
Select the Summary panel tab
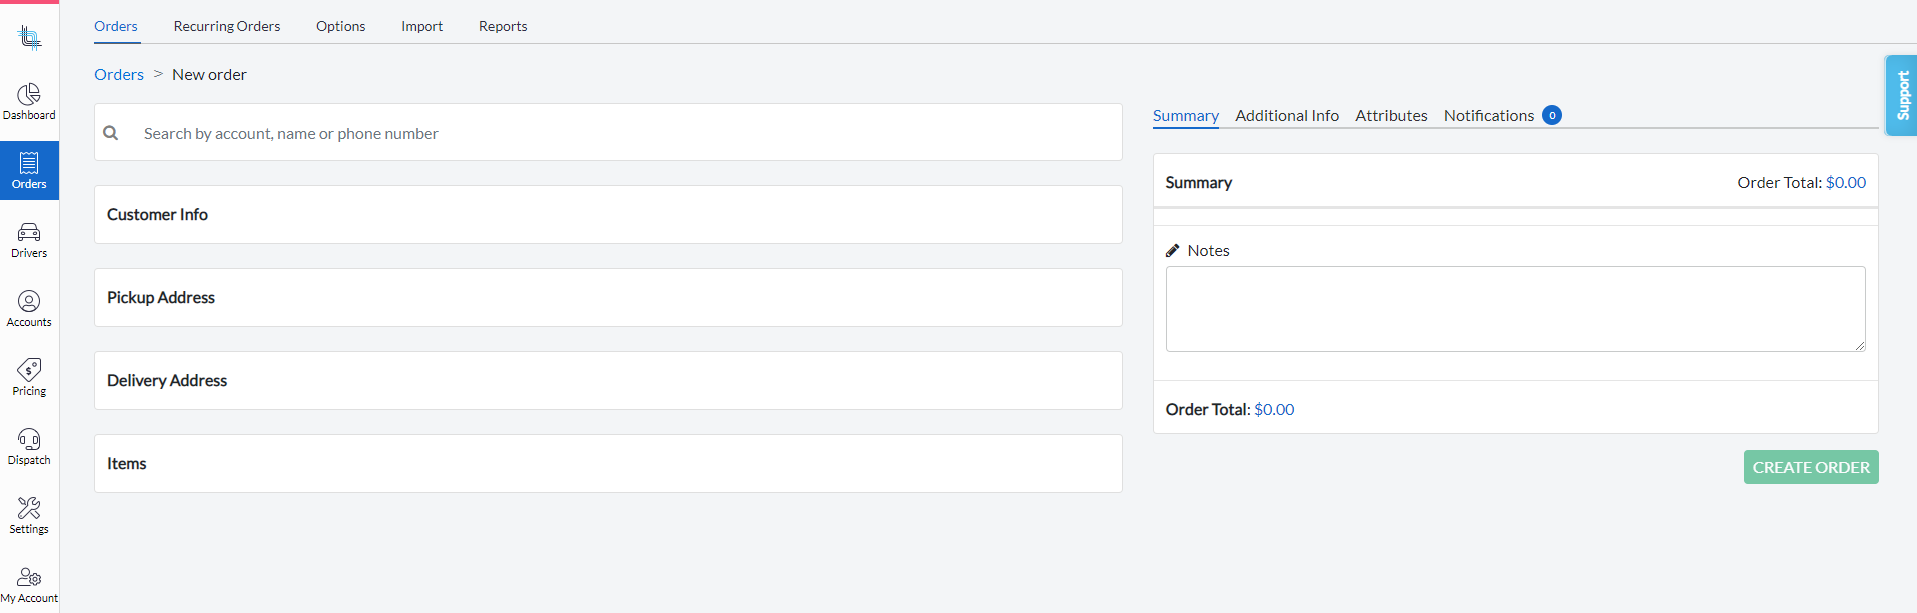click(x=1186, y=116)
